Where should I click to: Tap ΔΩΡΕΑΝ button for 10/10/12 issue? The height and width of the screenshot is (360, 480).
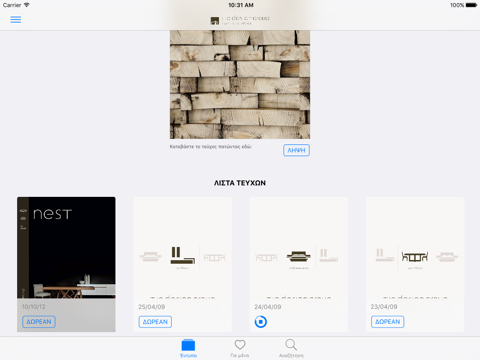[x=39, y=322]
